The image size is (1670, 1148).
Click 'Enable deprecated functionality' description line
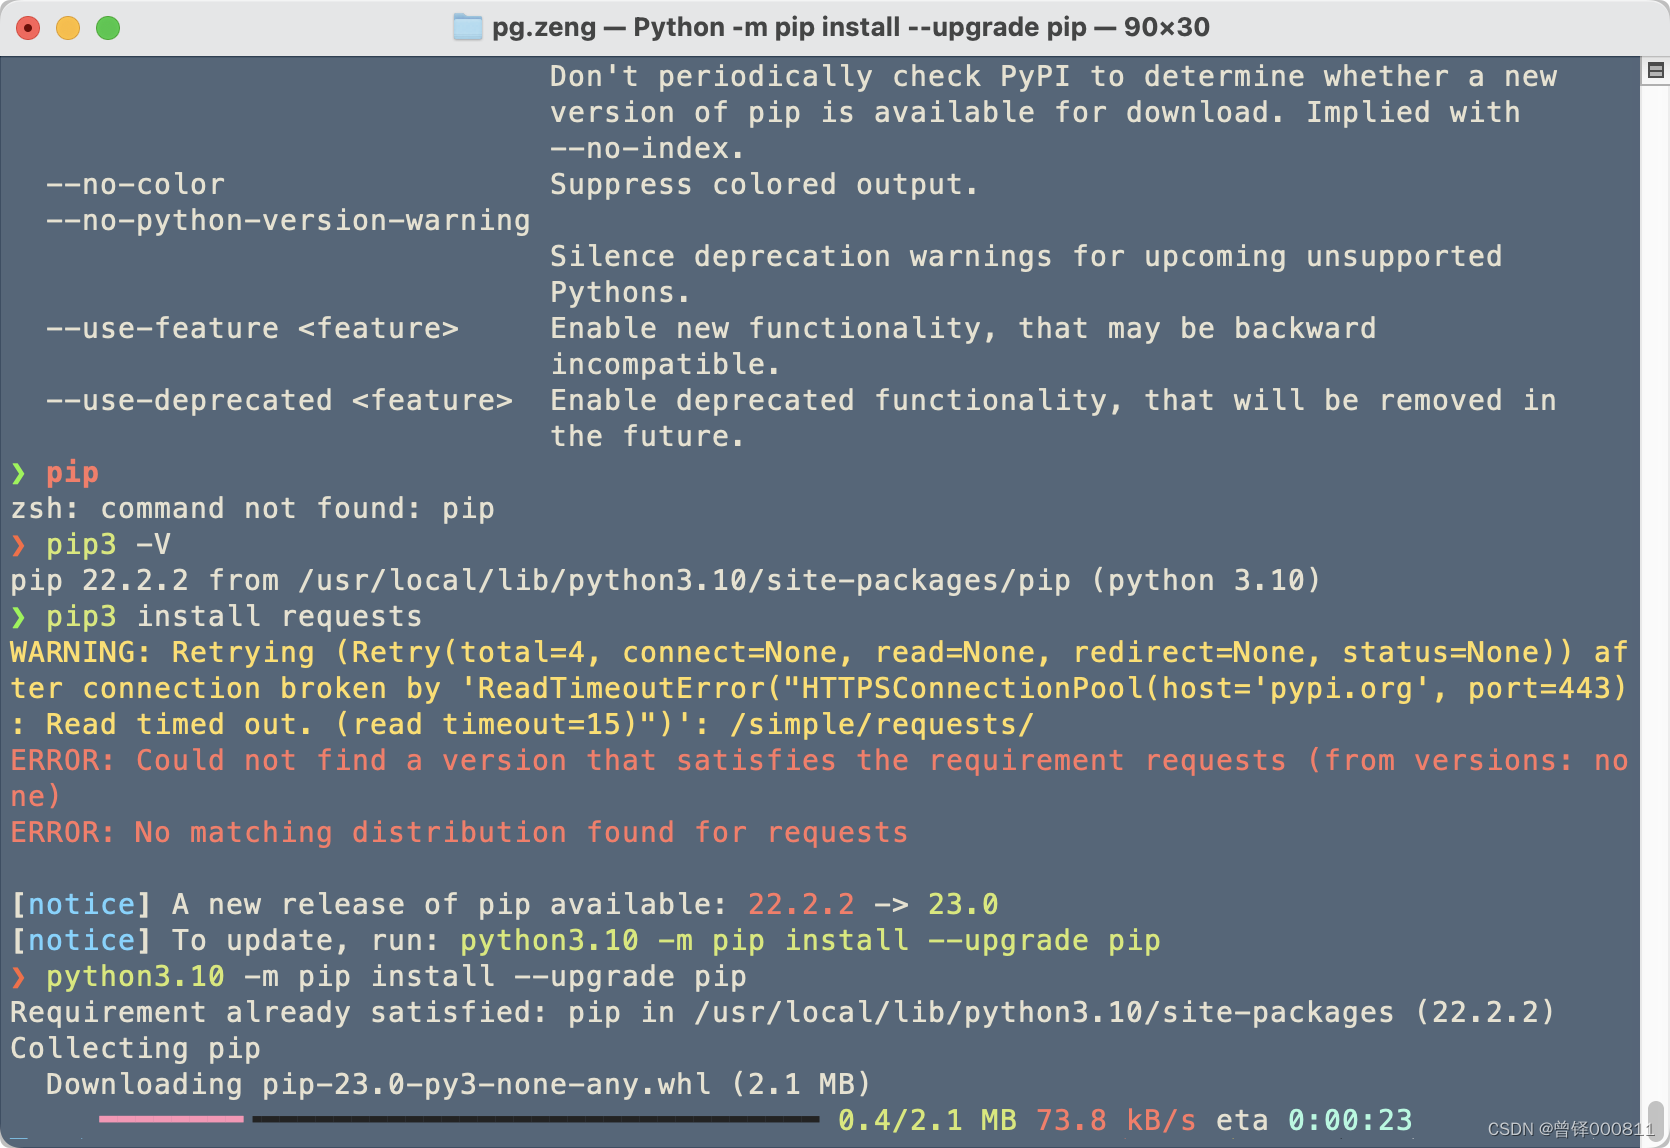tap(1053, 401)
